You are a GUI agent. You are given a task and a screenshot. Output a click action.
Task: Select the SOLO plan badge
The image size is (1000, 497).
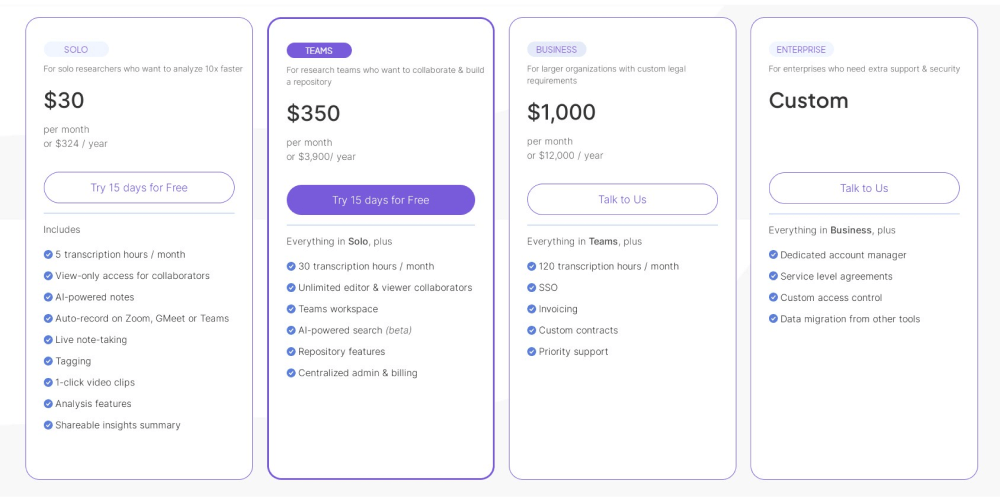coord(76,49)
